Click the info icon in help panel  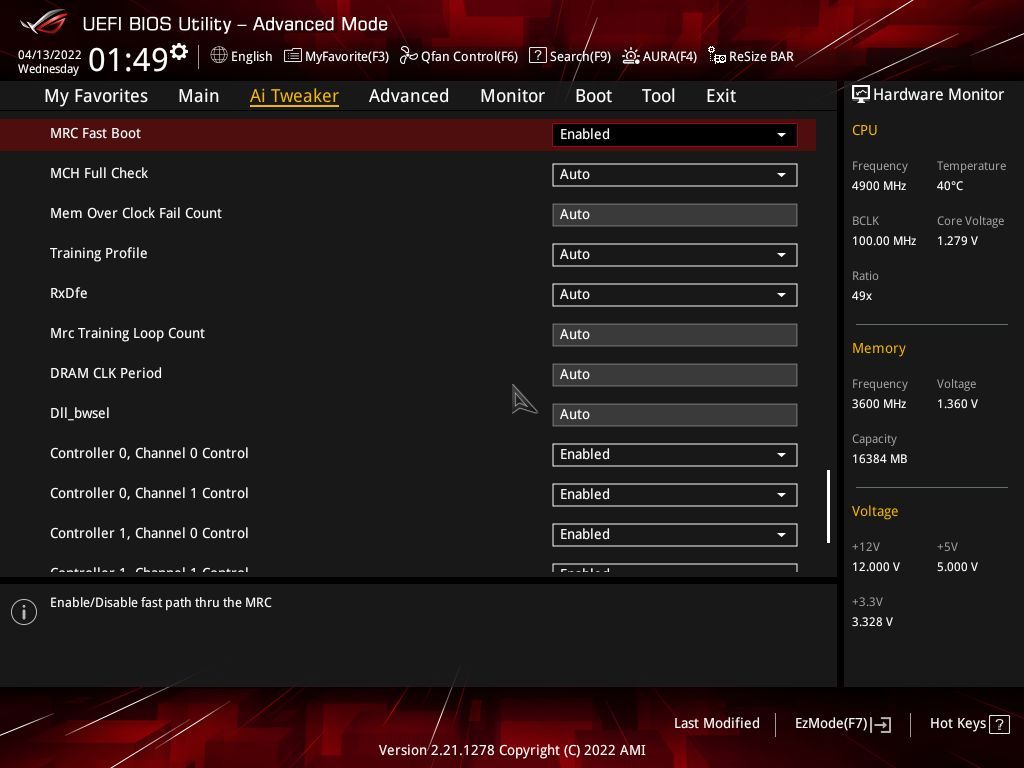24,612
